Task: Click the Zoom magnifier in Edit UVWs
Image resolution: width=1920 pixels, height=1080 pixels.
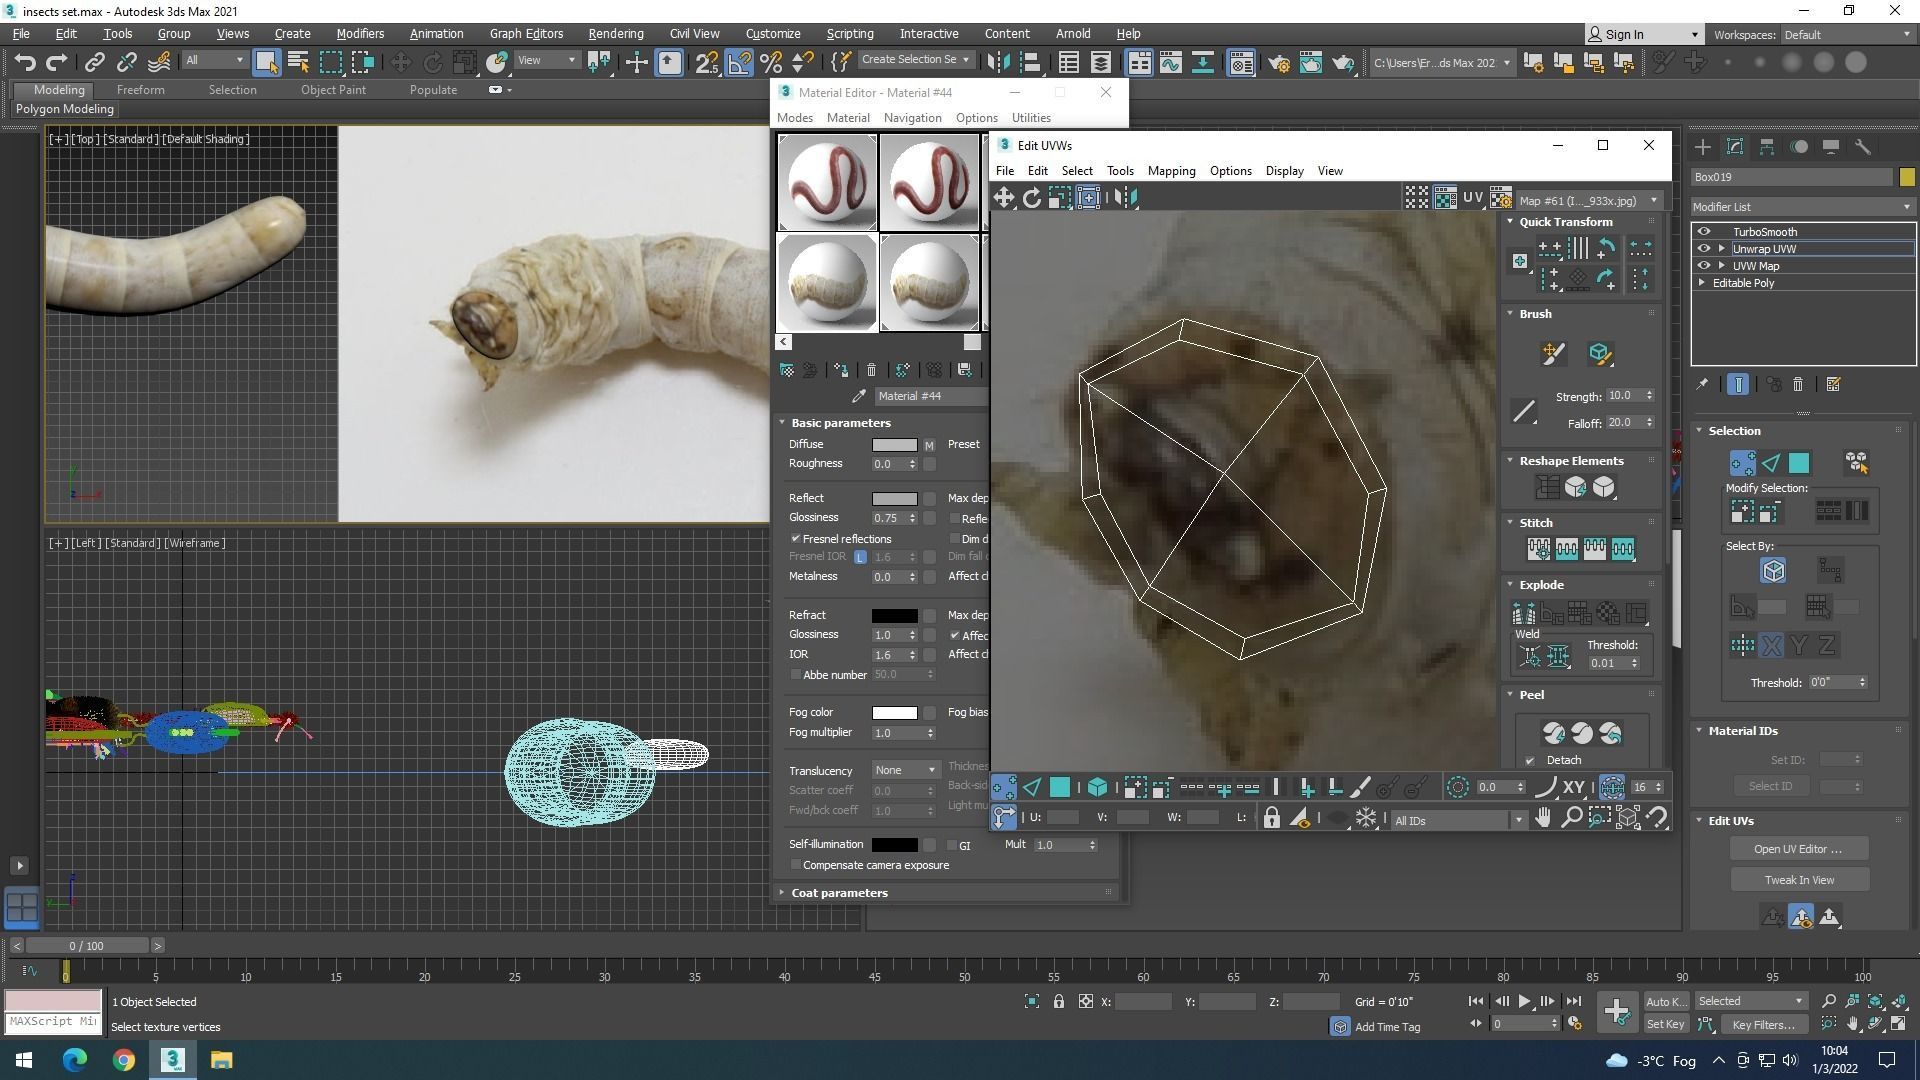Action: (x=1572, y=819)
